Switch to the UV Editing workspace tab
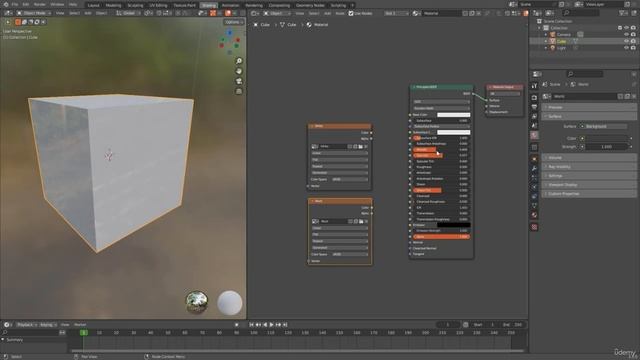 pos(158,5)
